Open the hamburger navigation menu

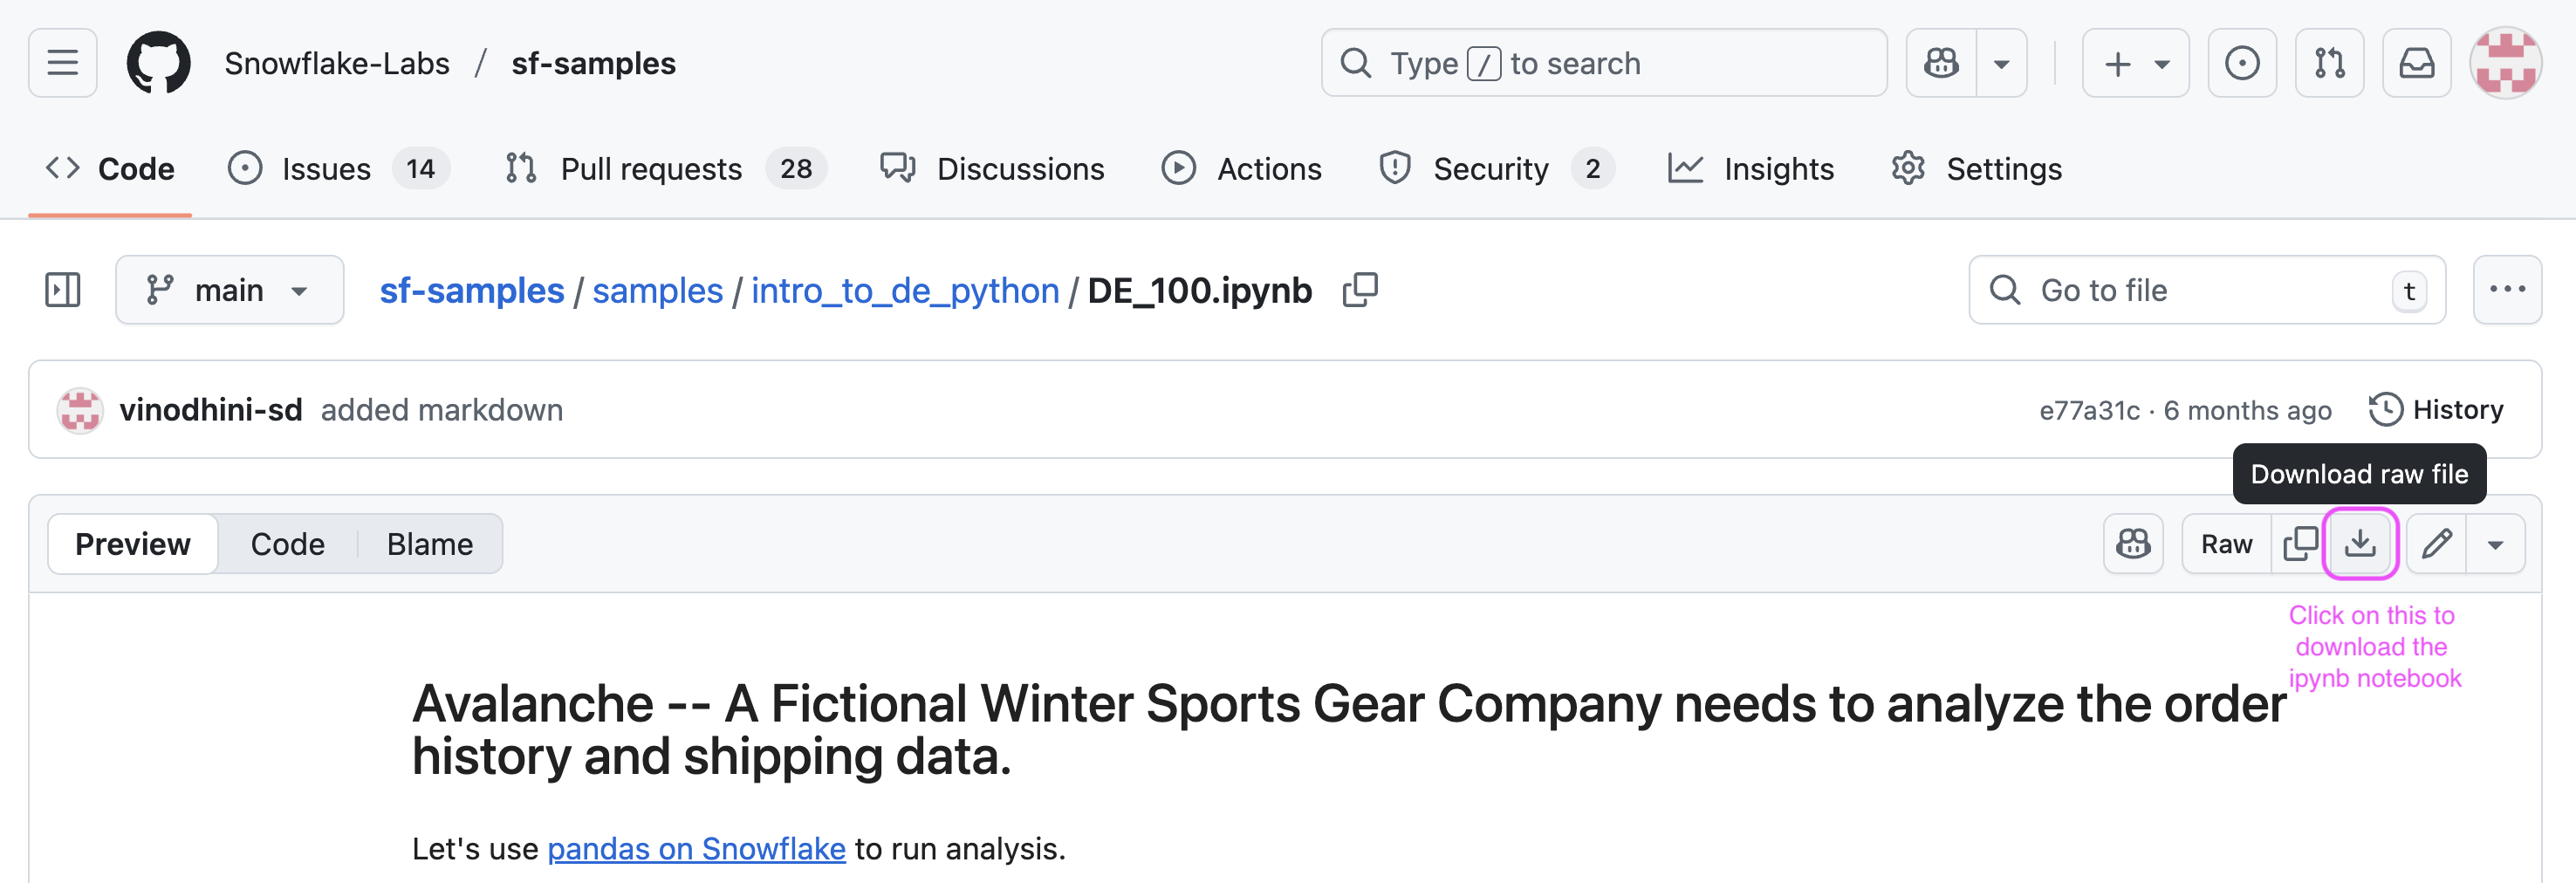pos(63,63)
